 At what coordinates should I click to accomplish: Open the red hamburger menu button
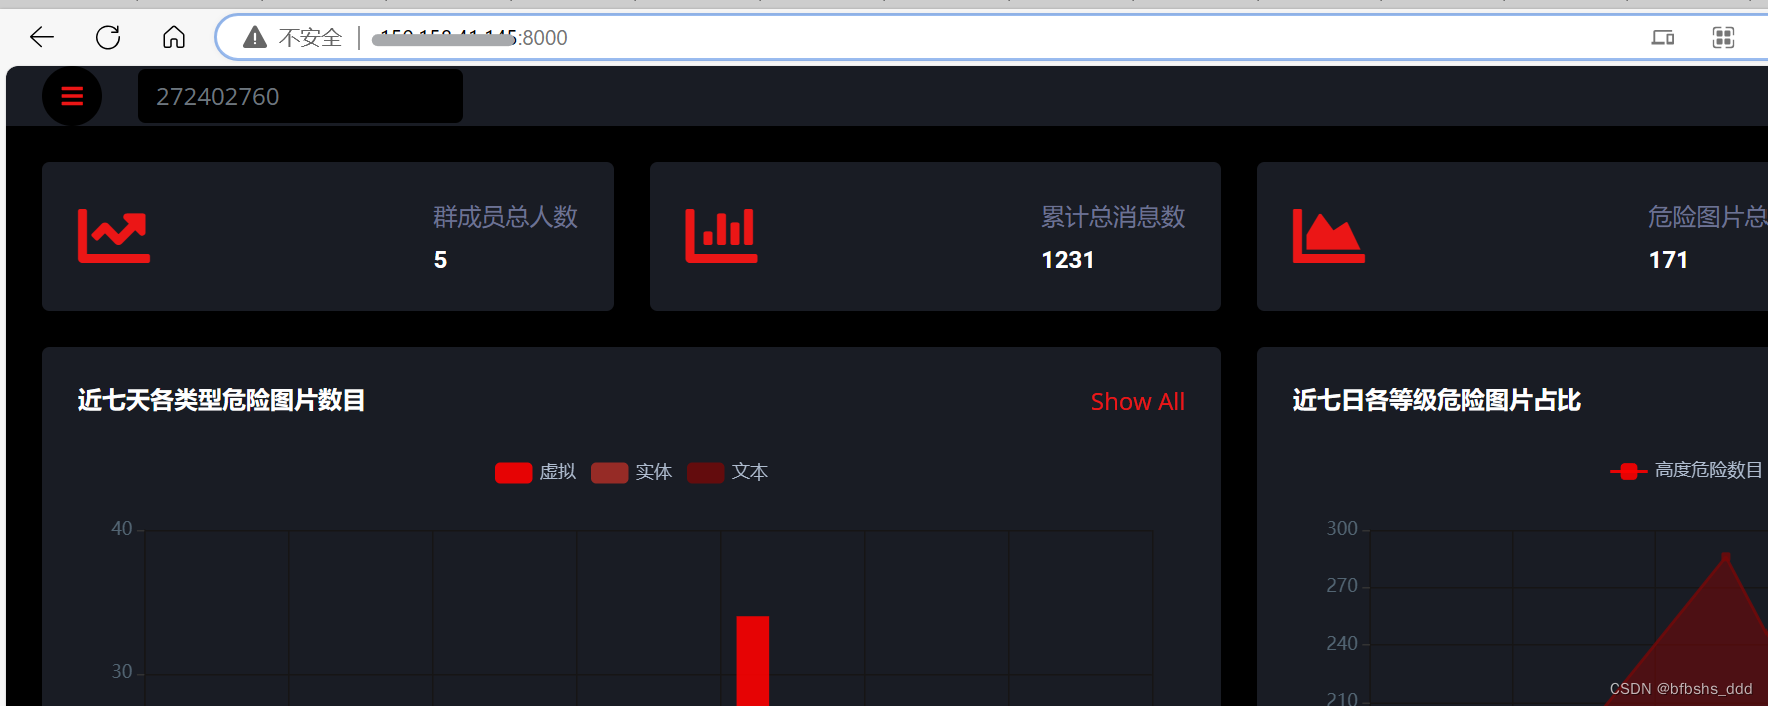click(x=72, y=96)
